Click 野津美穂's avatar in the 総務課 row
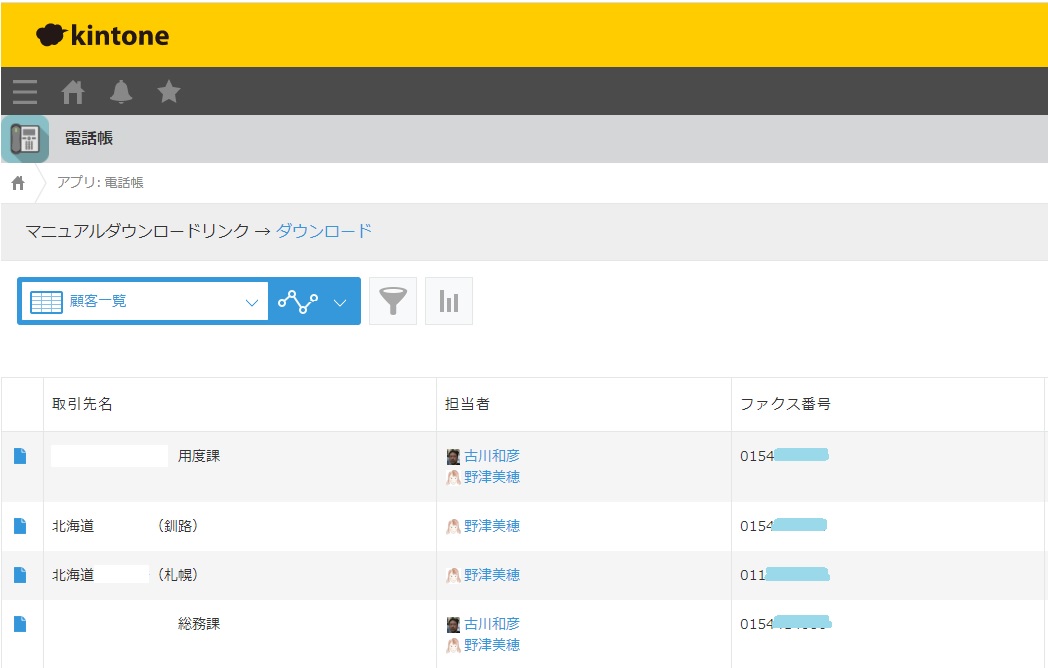This screenshot has width=1048, height=668. point(453,645)
